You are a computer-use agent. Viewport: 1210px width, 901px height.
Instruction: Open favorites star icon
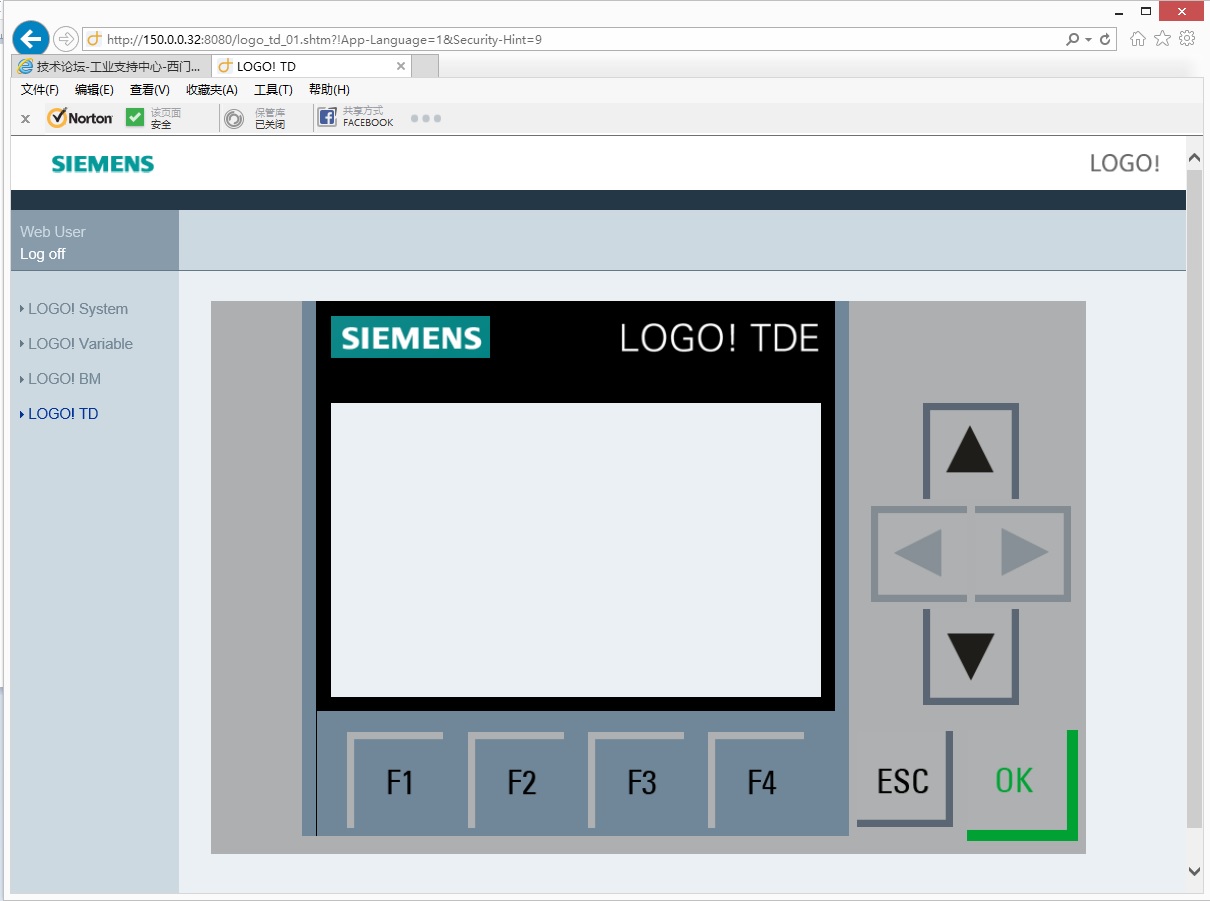point(1162,39)
